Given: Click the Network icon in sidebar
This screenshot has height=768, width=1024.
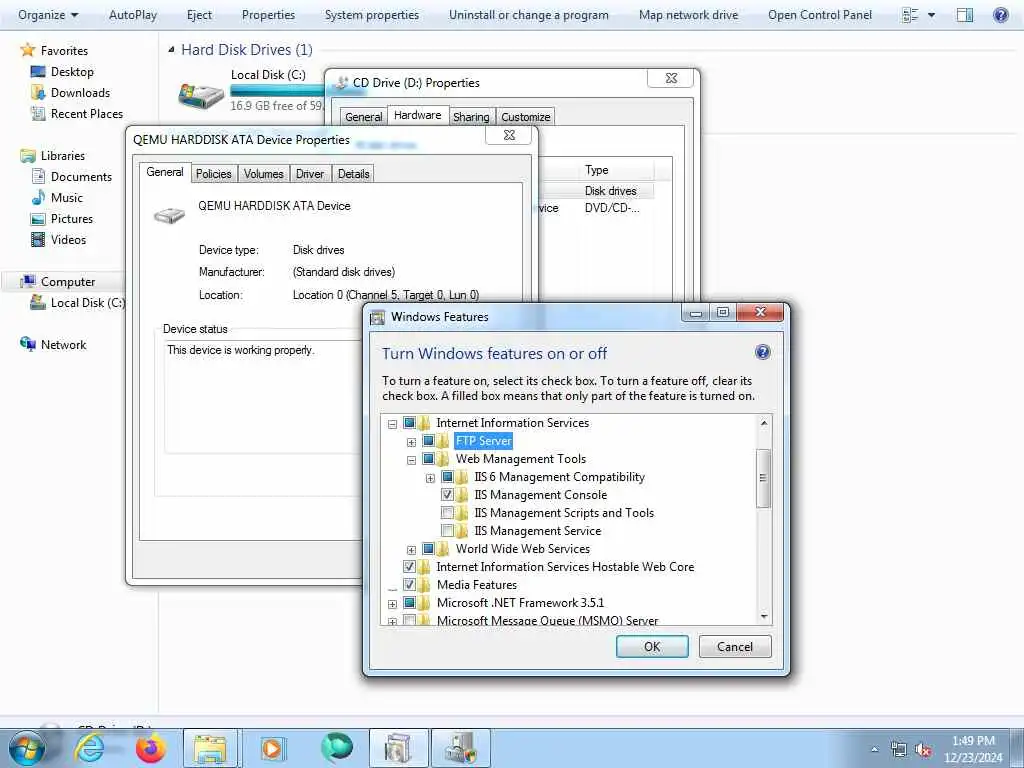Looking at the screenshot, I should coord(28,344).
